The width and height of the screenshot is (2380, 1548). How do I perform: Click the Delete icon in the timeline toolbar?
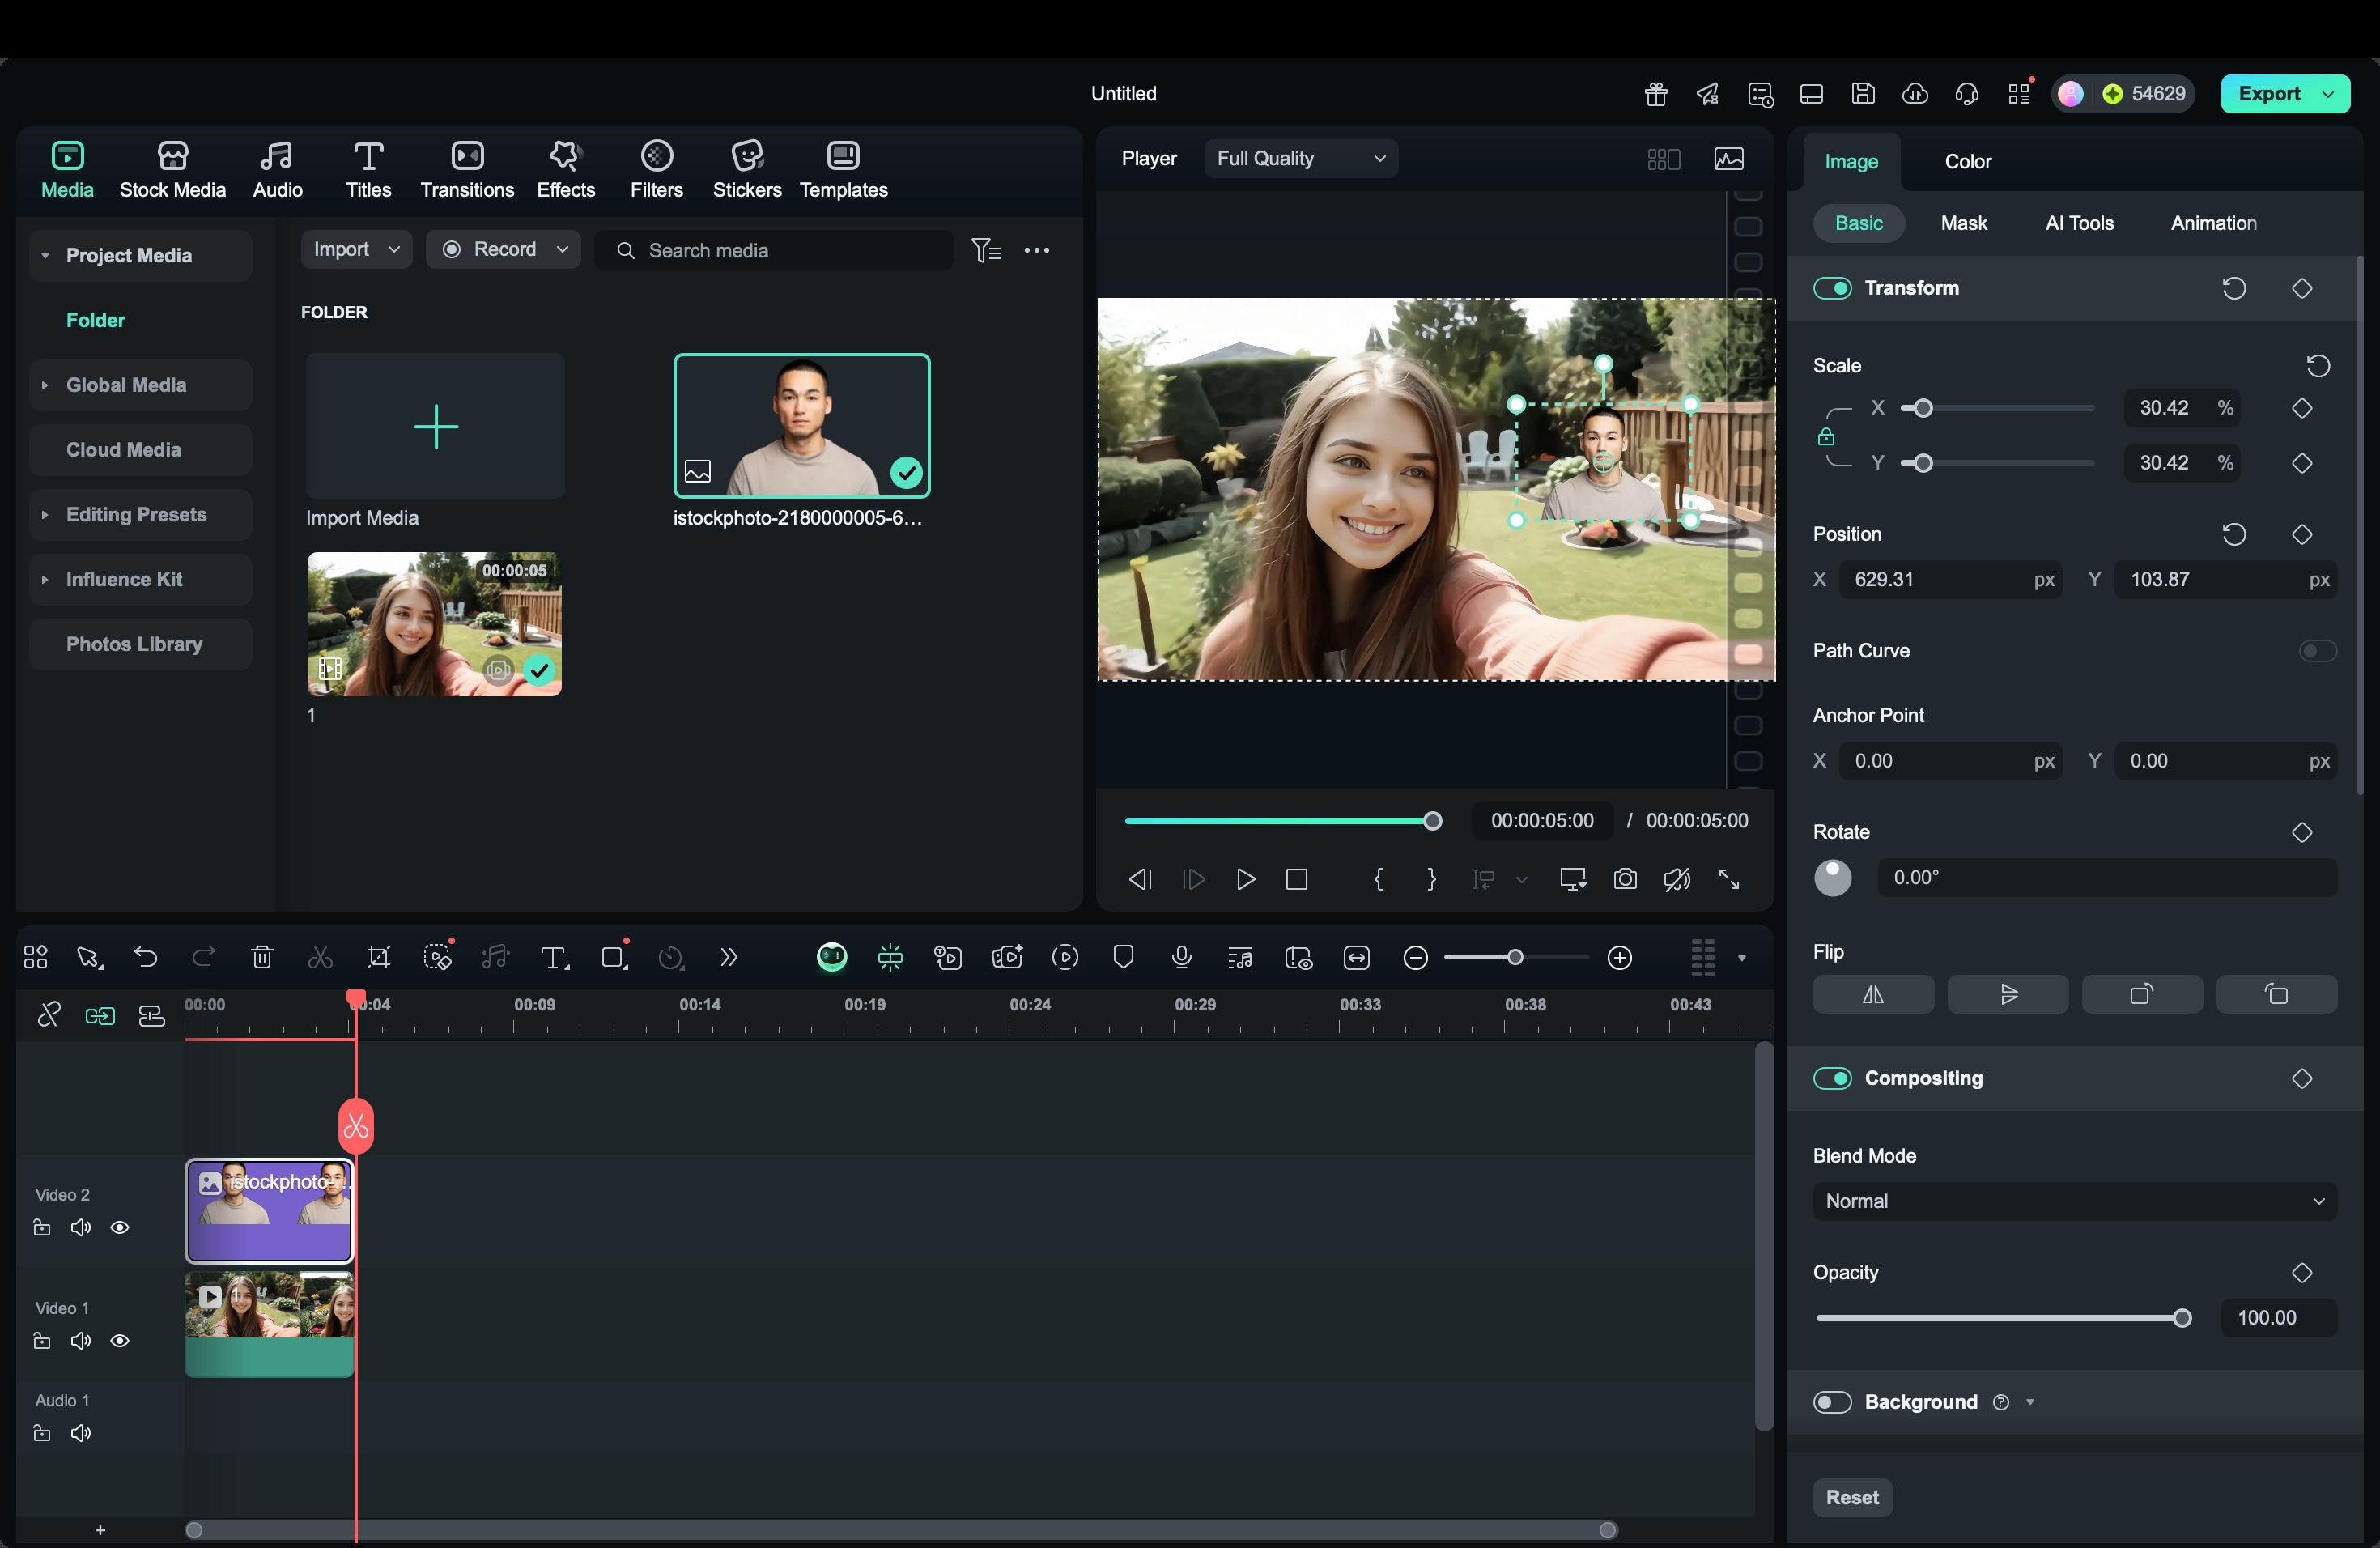coord(262,957)
